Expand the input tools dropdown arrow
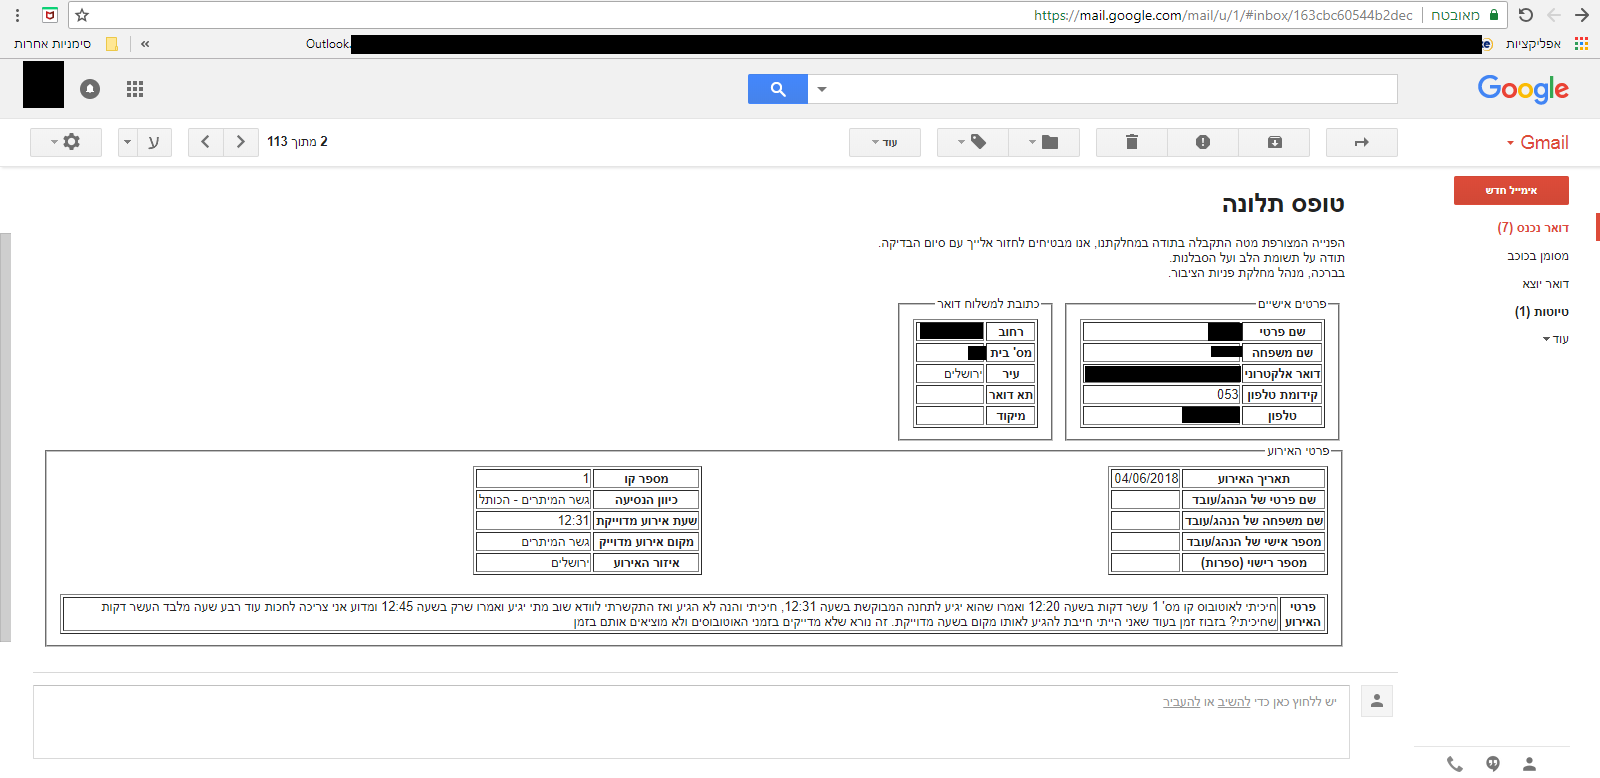1600x778 pixels. tap(127, 142)
